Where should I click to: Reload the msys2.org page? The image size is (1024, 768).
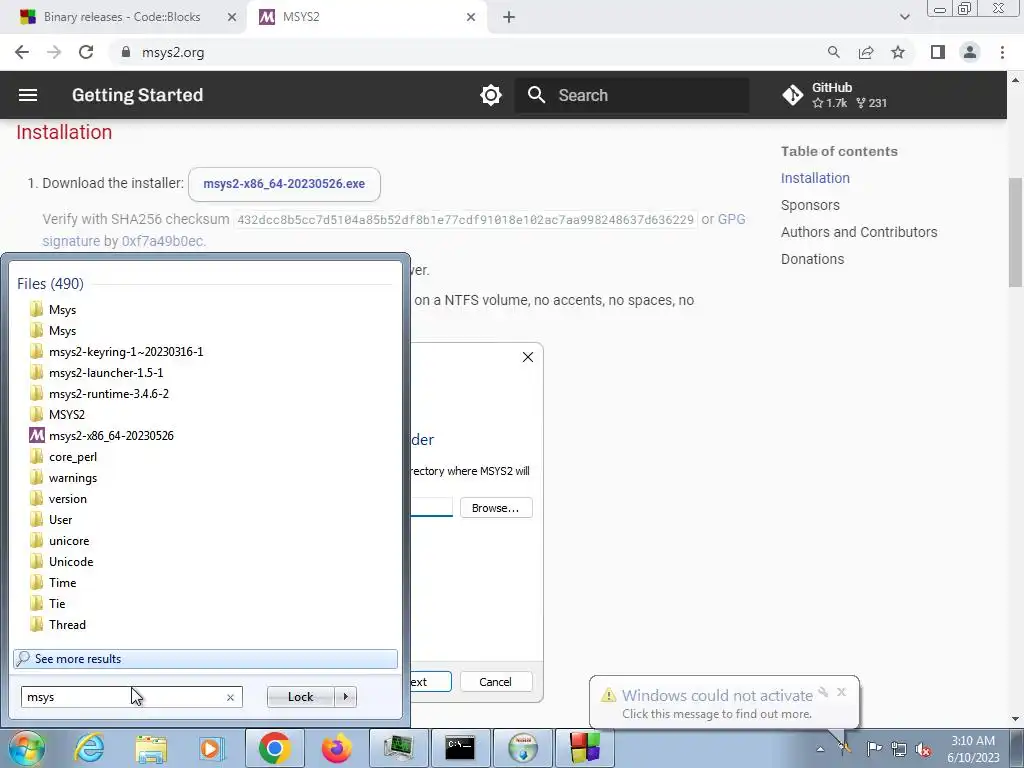point(86,52)
